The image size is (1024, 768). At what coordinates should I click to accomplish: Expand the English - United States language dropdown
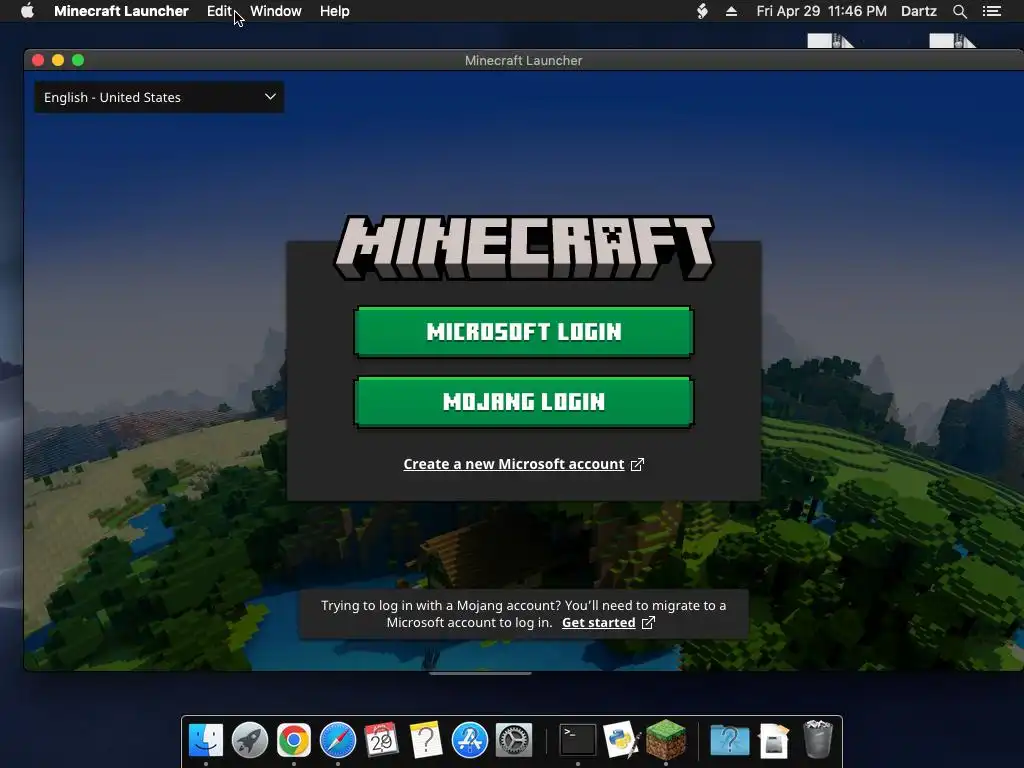click(159, 97)
